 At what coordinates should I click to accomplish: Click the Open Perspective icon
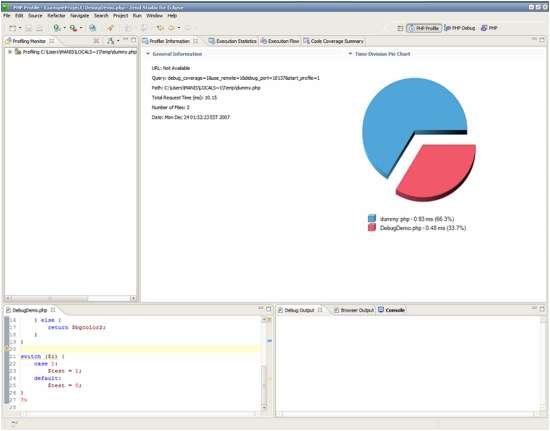(400, 28)
